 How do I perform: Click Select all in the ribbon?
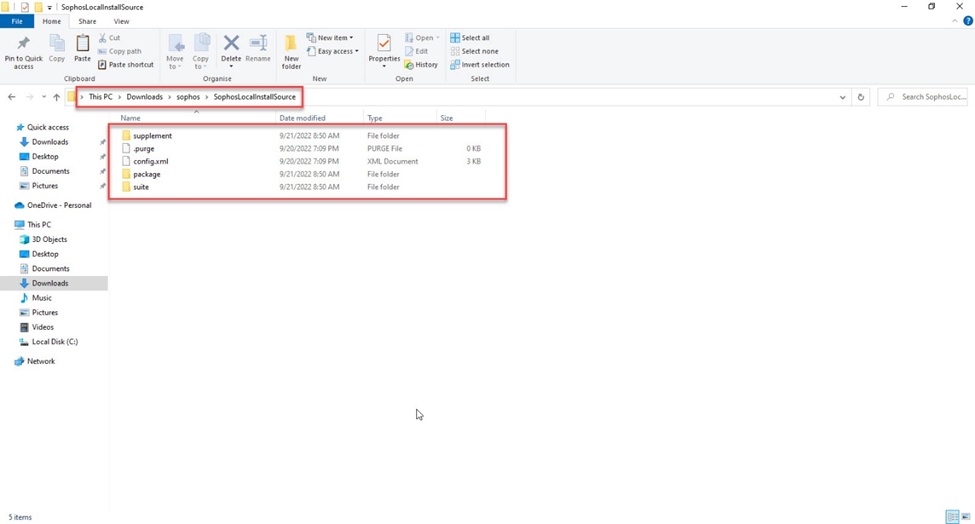[x=469, y=38]
